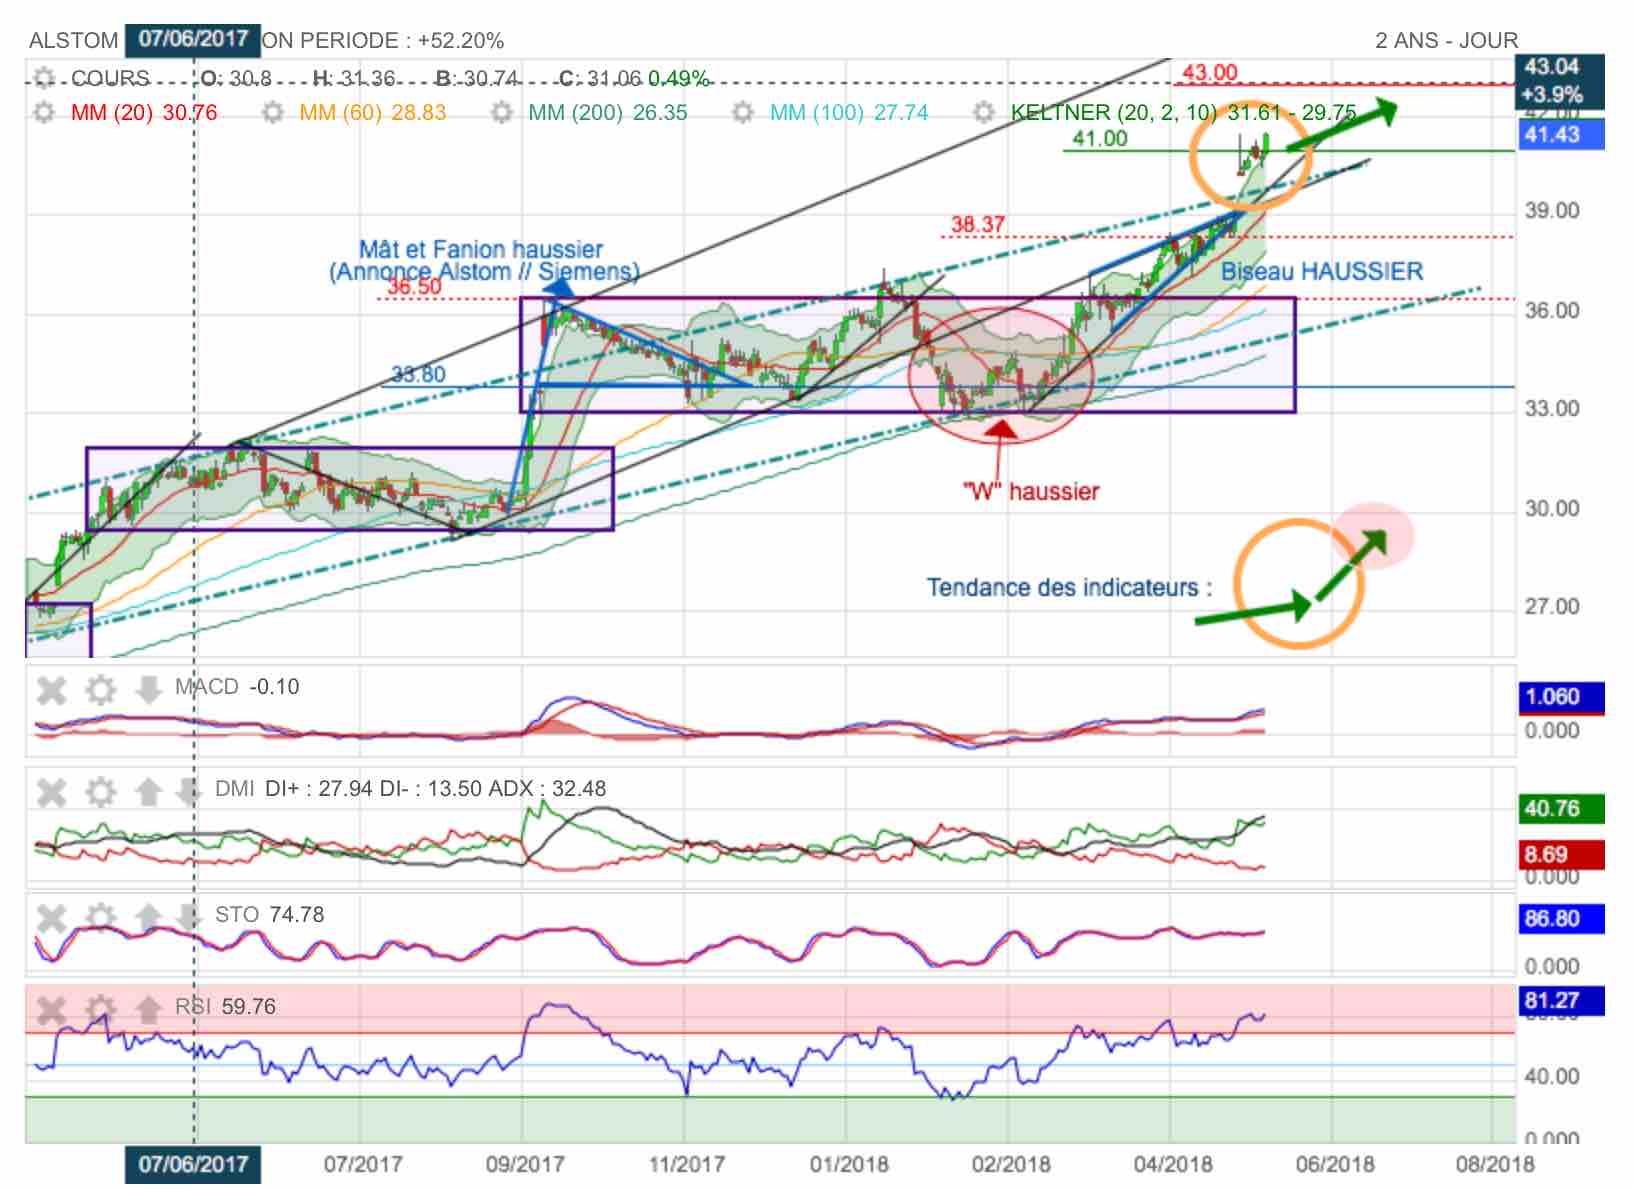Open MACD indicator settings gear
Screen dimensions: 1634x1190
coord(100,690)
